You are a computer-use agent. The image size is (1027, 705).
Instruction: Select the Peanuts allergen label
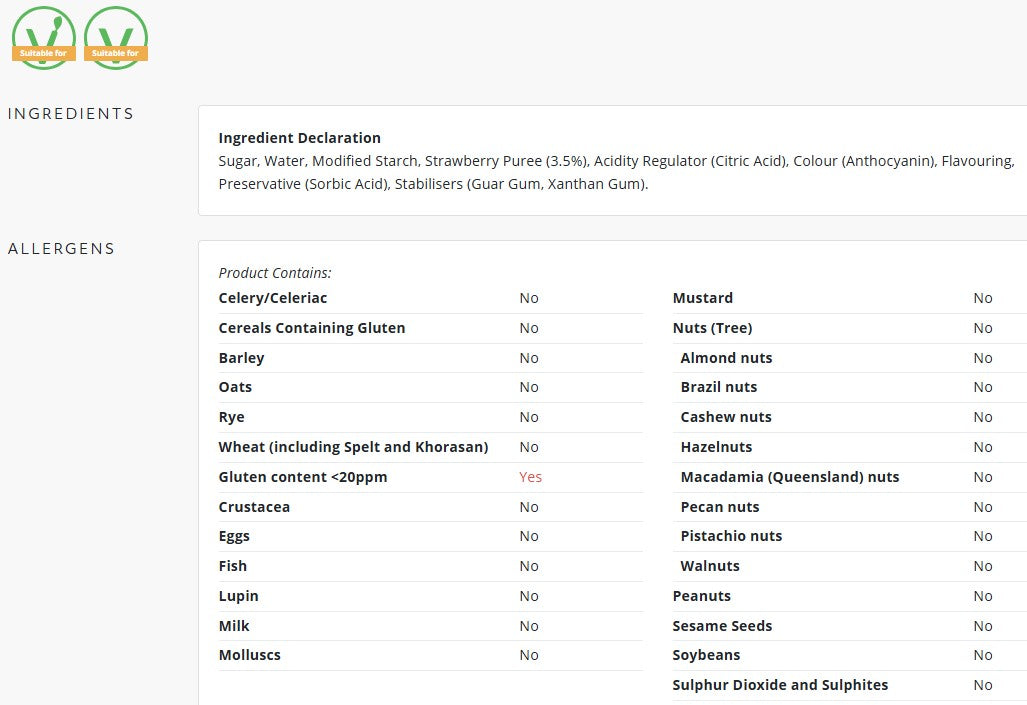pos(701,596)
